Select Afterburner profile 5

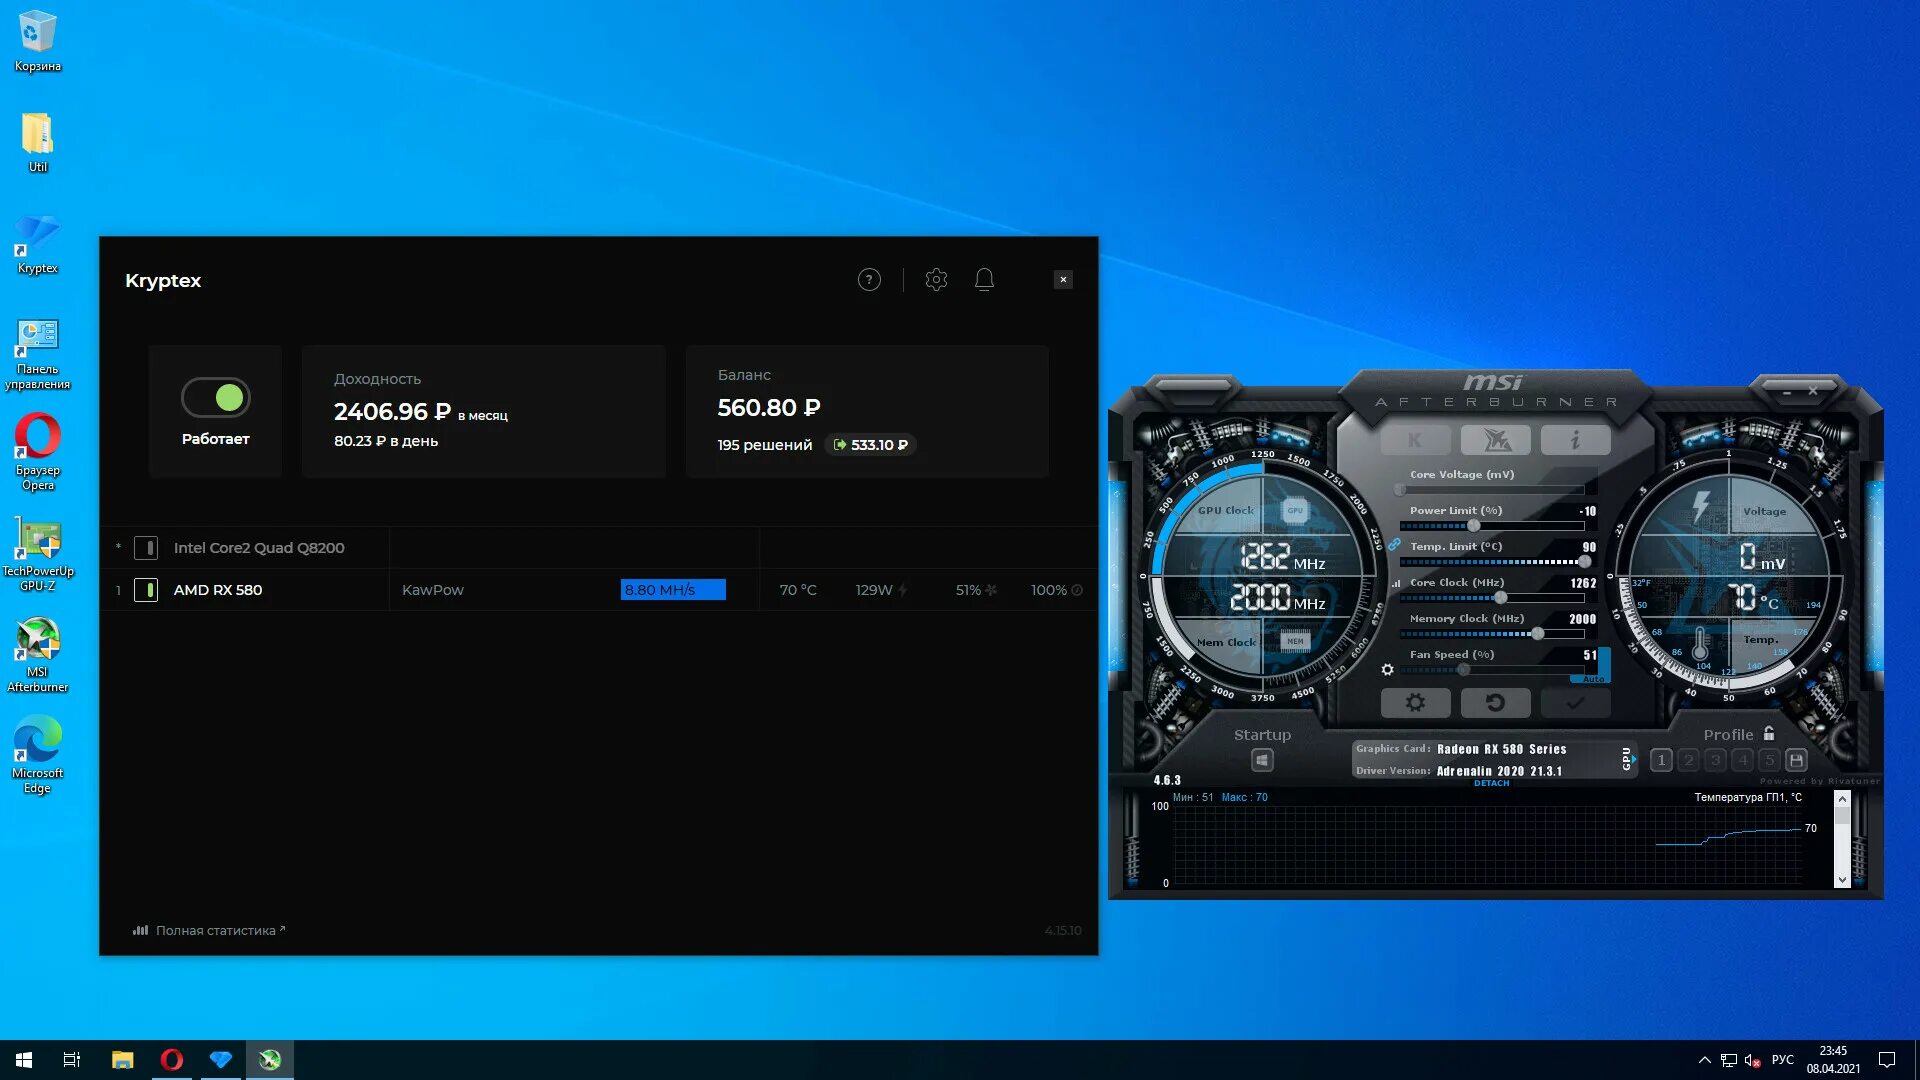click(1769, 760)
